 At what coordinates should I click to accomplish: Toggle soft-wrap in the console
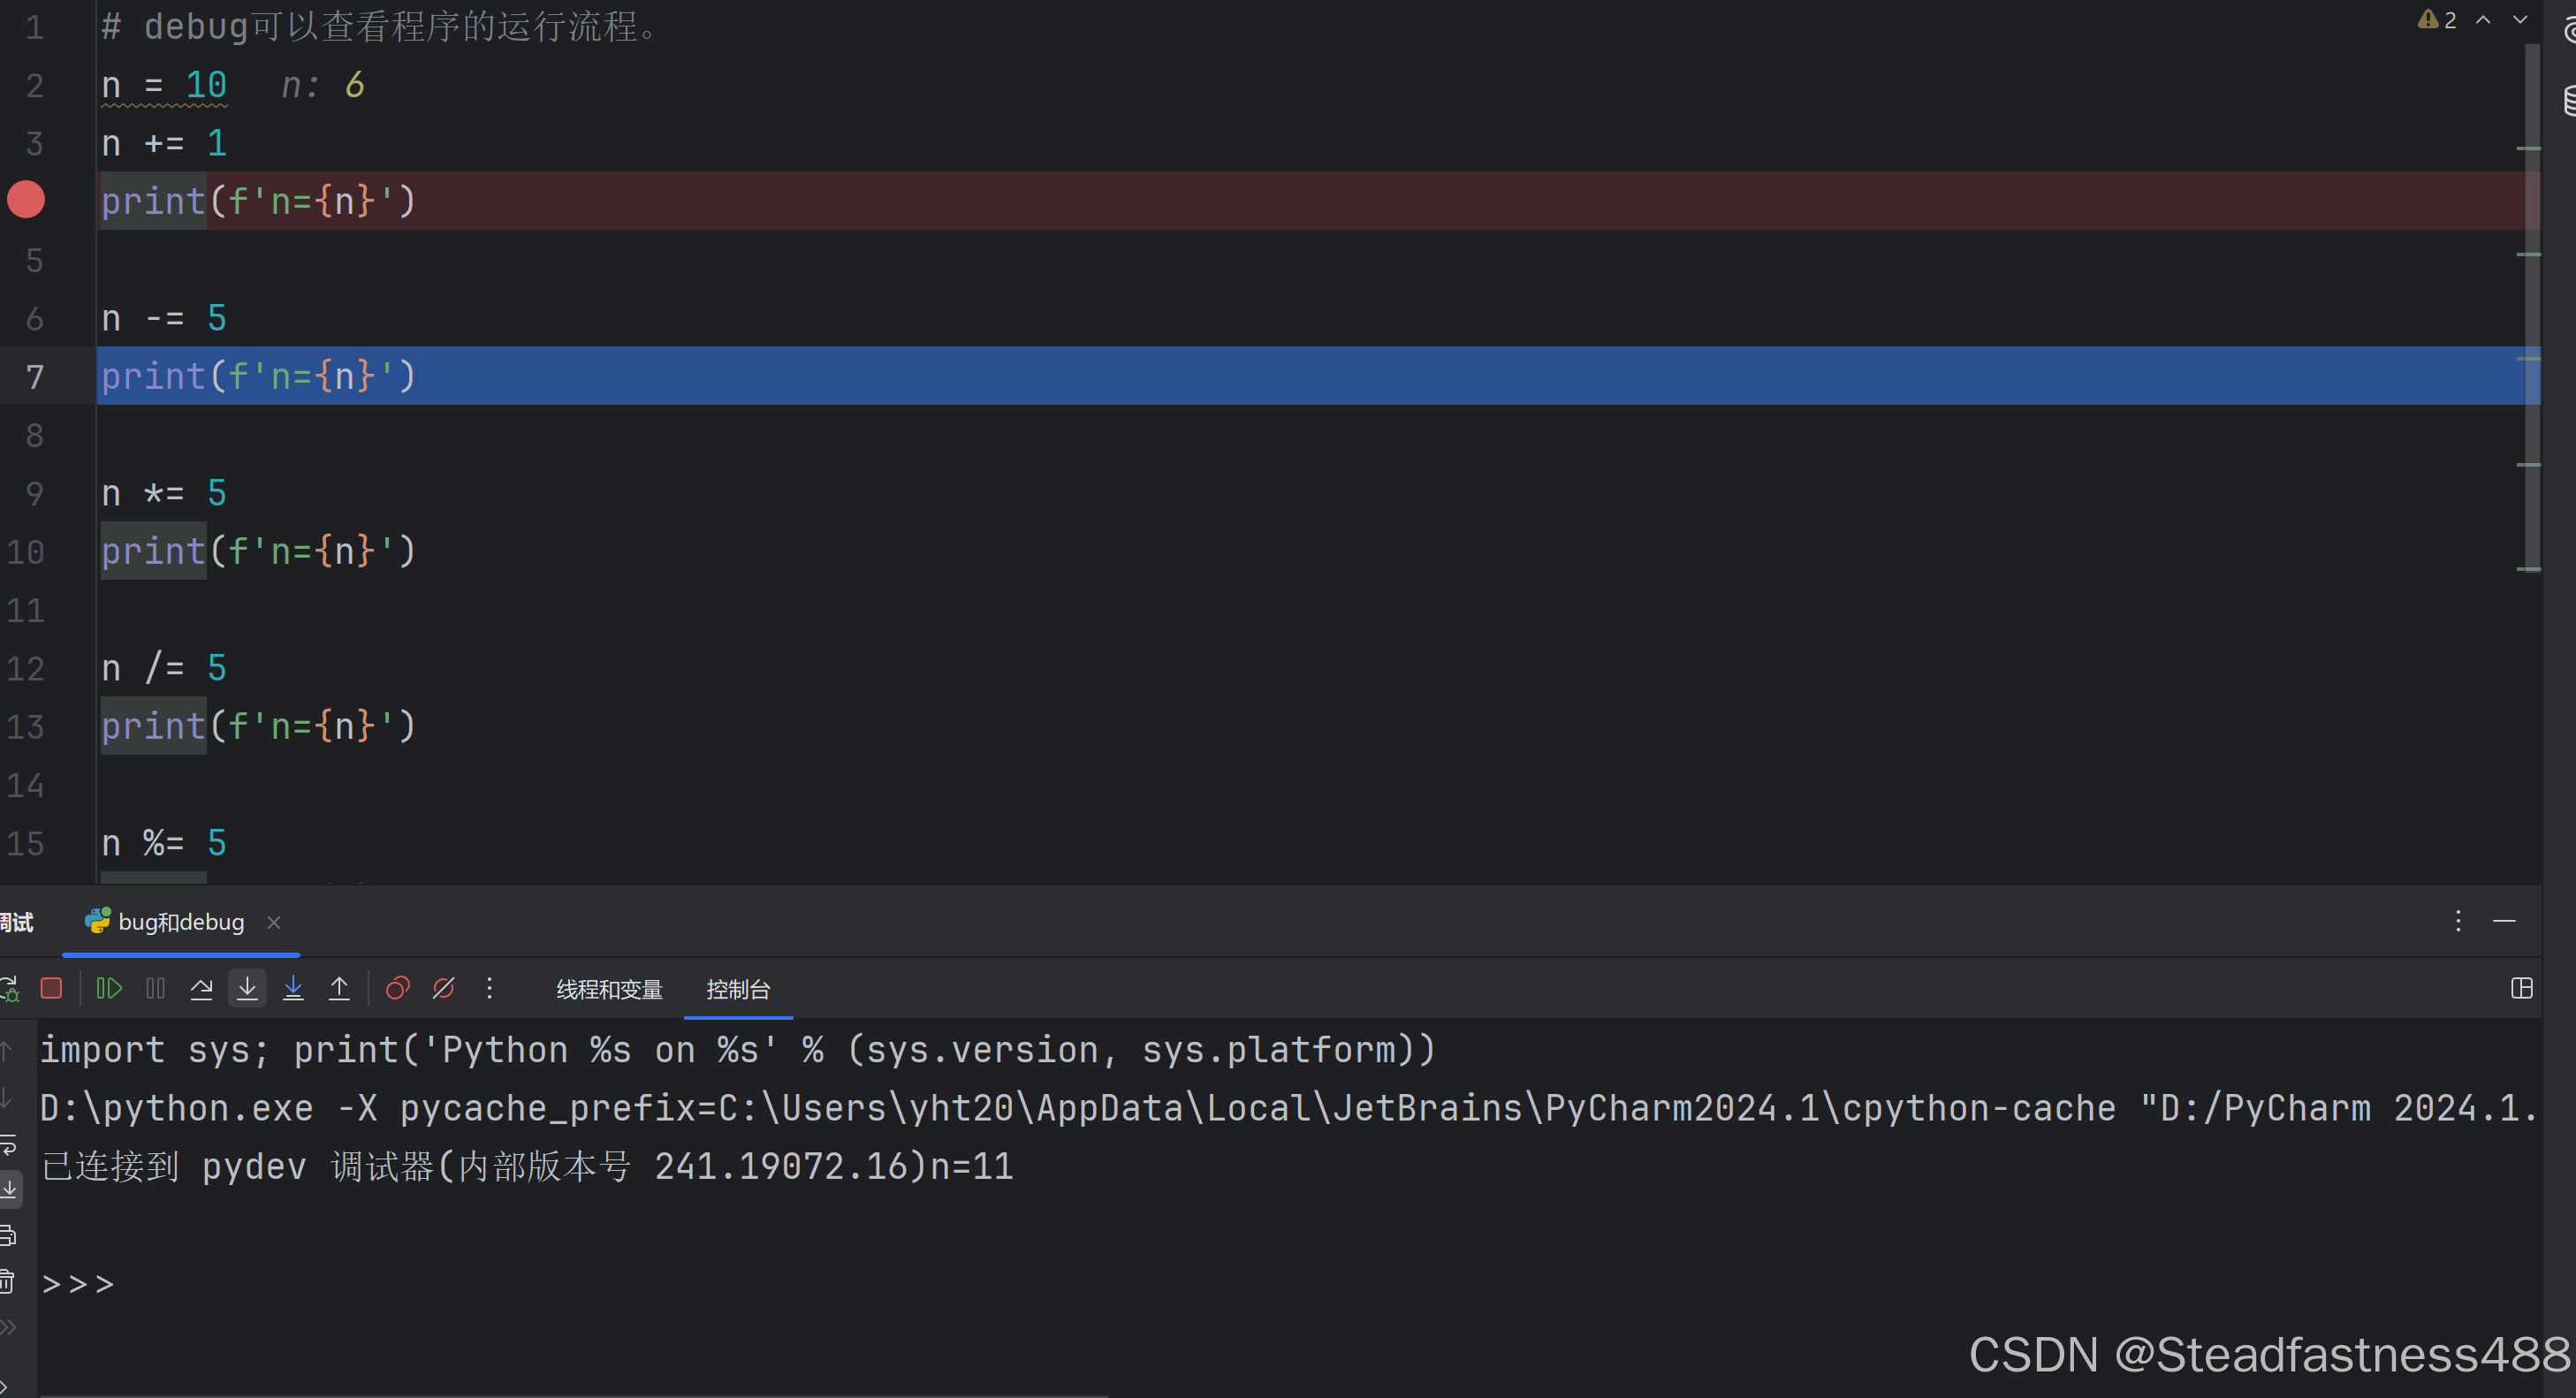tap(8, 1145)
